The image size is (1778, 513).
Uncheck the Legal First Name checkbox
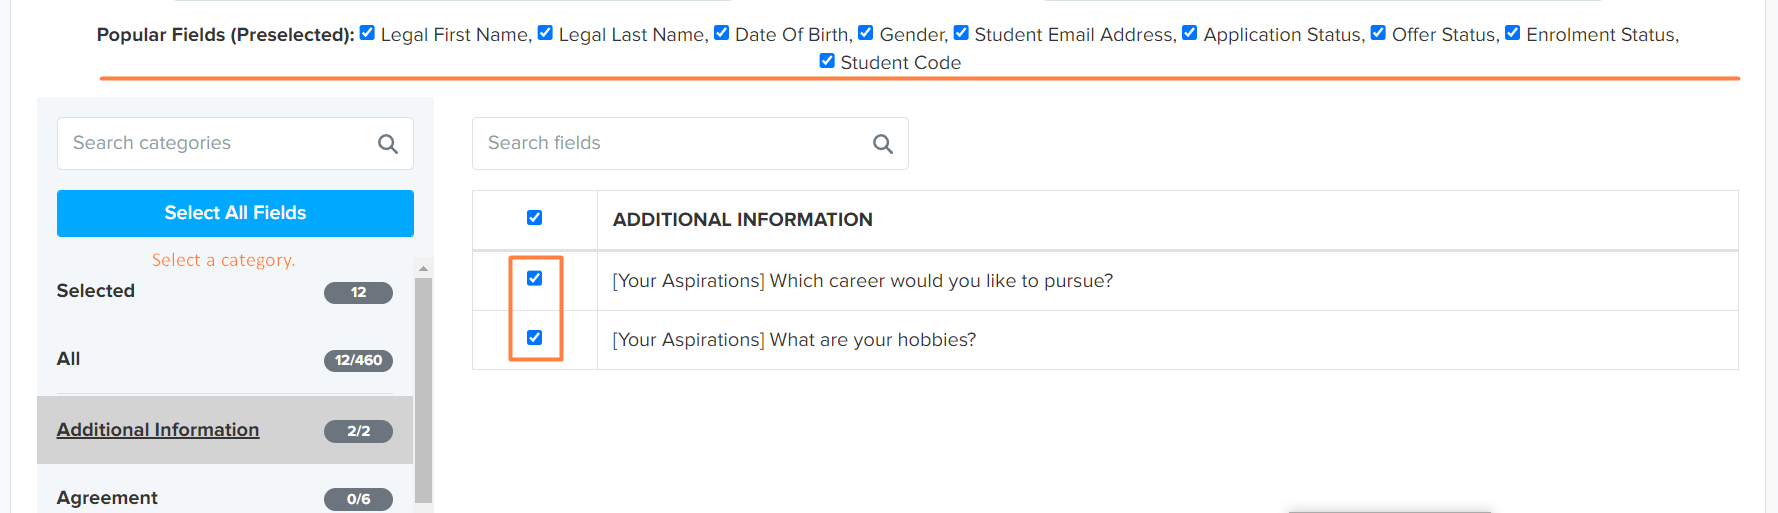(367, 33)
